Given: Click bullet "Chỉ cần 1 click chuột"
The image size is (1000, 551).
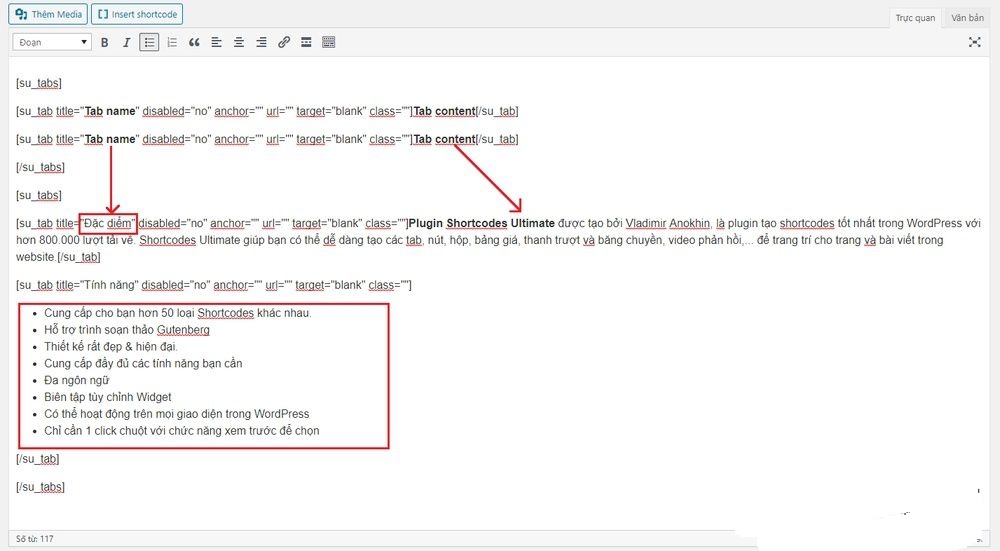Looking at the screenshot, I should [182, 431].
